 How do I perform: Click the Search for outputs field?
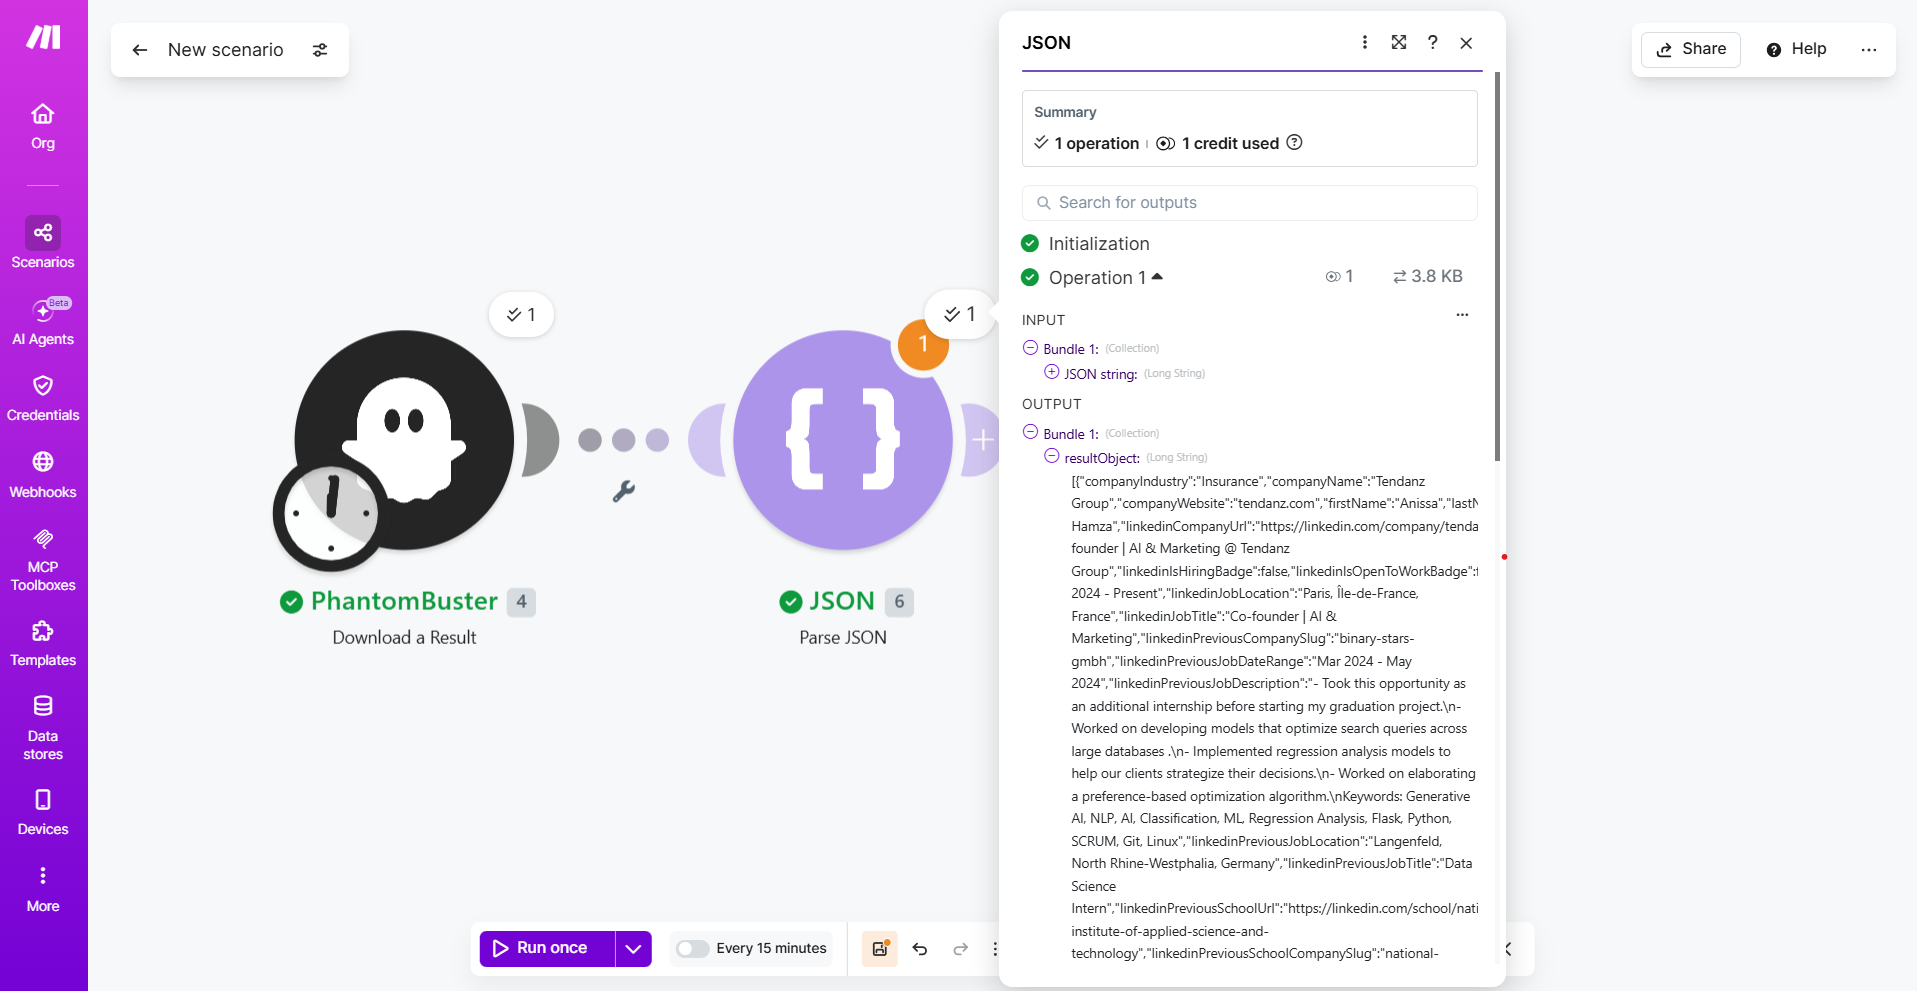tap(1249, 203)
